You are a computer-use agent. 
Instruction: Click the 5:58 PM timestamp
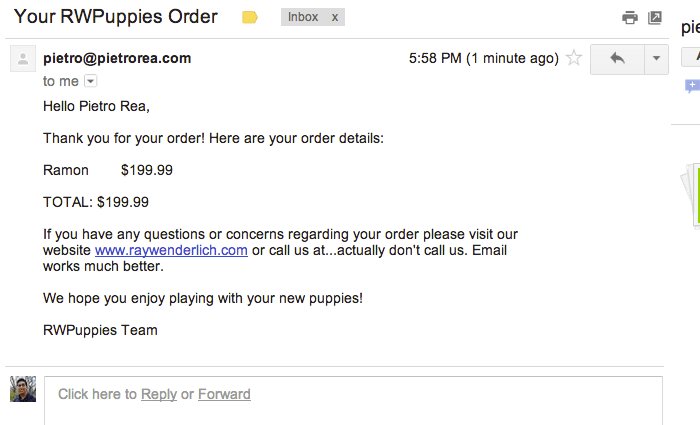pos(483,58)
